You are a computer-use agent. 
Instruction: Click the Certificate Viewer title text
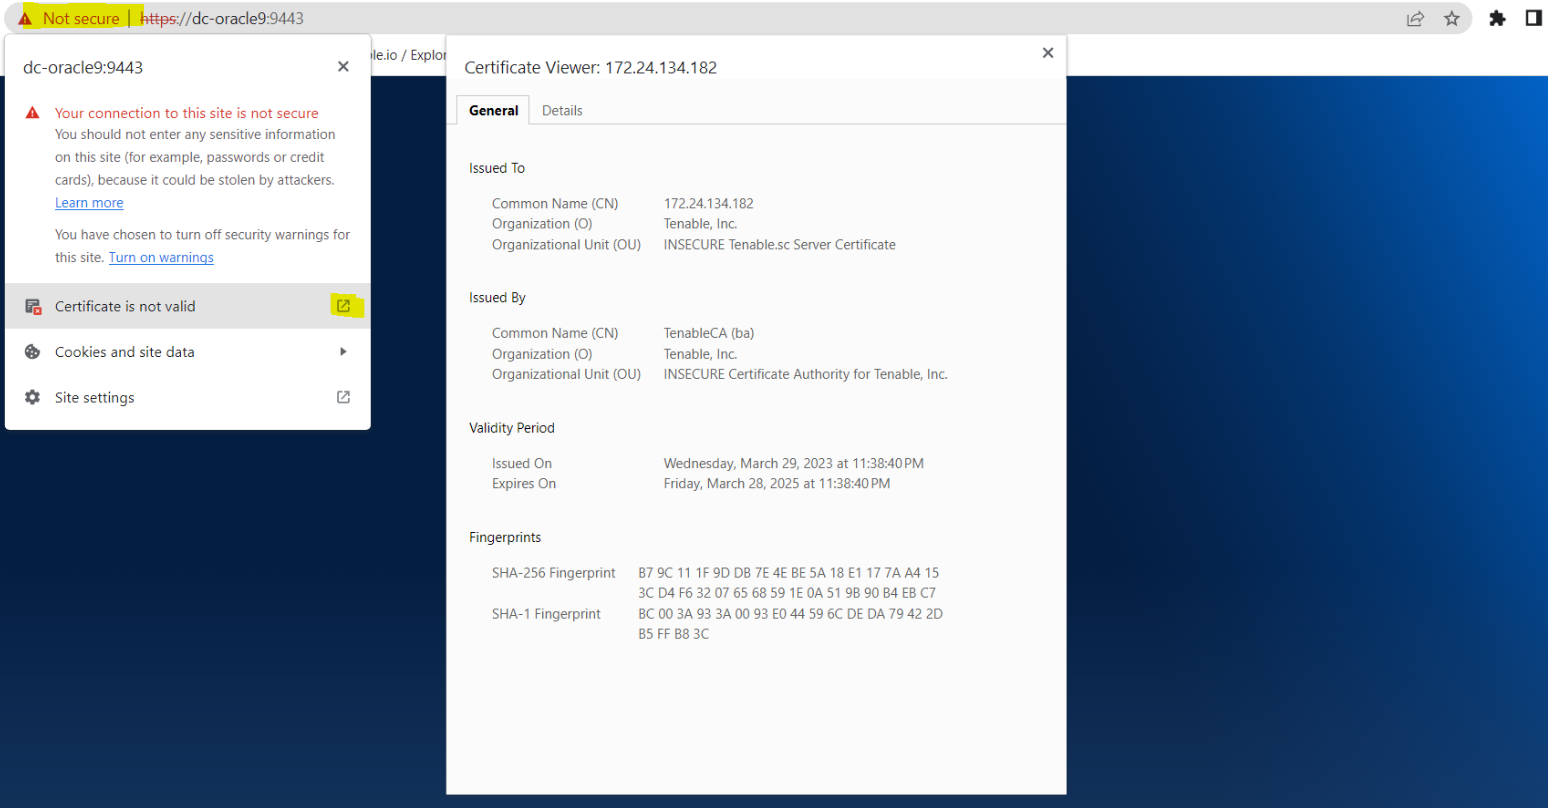pyautogui.click(x=591, y=67)
